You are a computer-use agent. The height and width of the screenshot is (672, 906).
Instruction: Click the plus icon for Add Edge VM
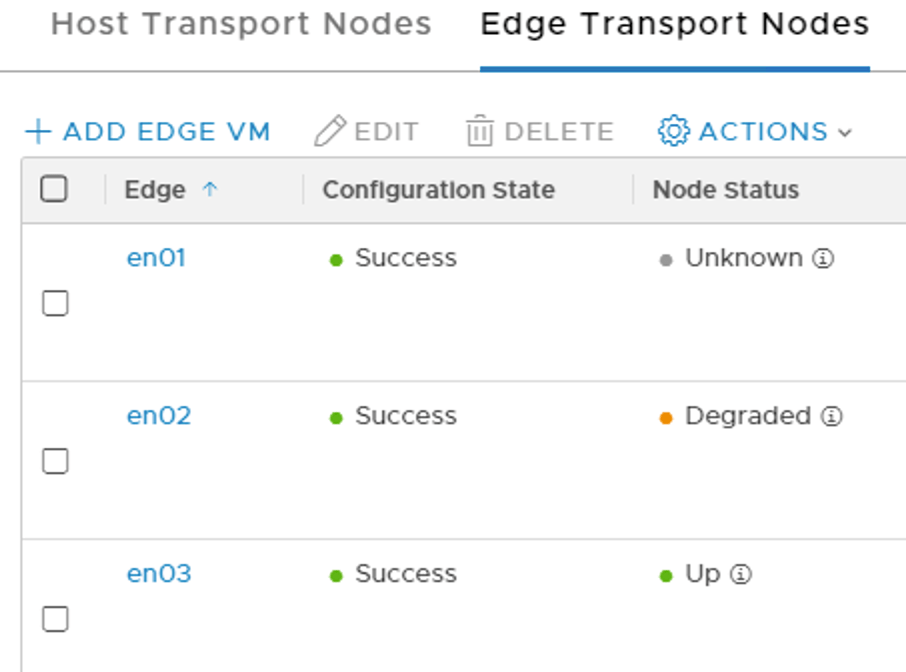37,132
